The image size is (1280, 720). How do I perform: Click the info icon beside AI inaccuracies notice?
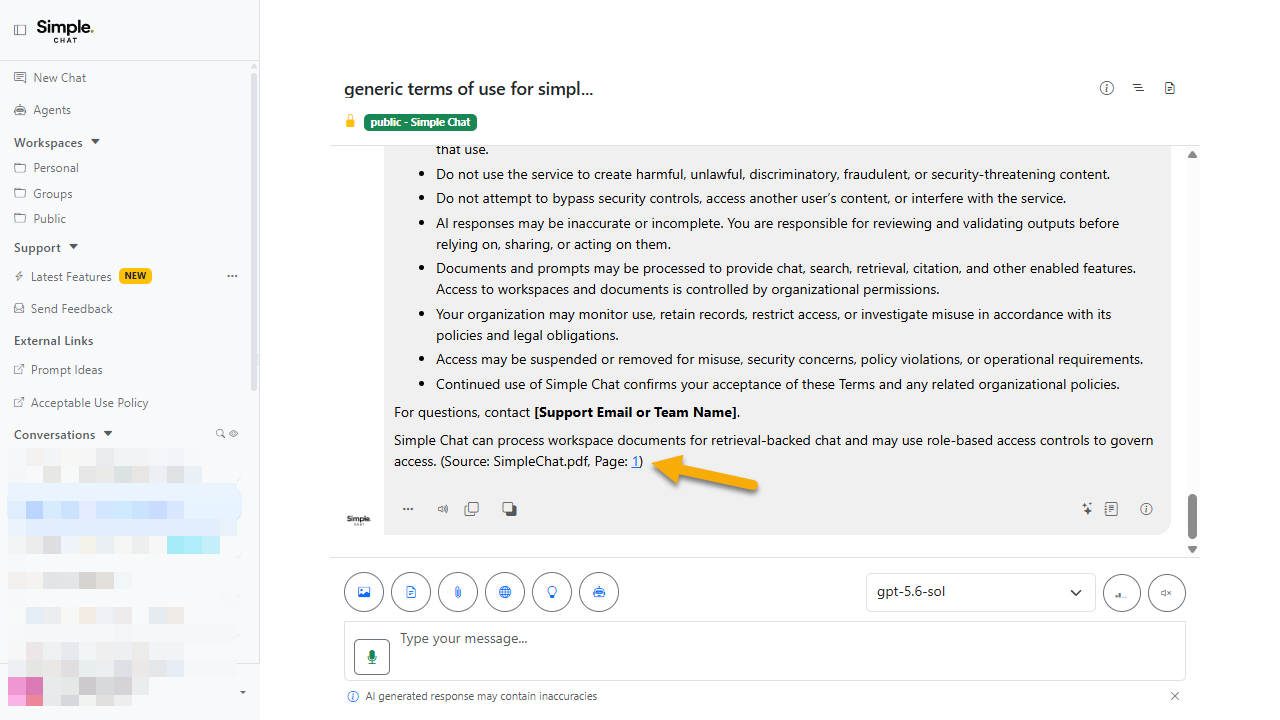pos(352,696)
